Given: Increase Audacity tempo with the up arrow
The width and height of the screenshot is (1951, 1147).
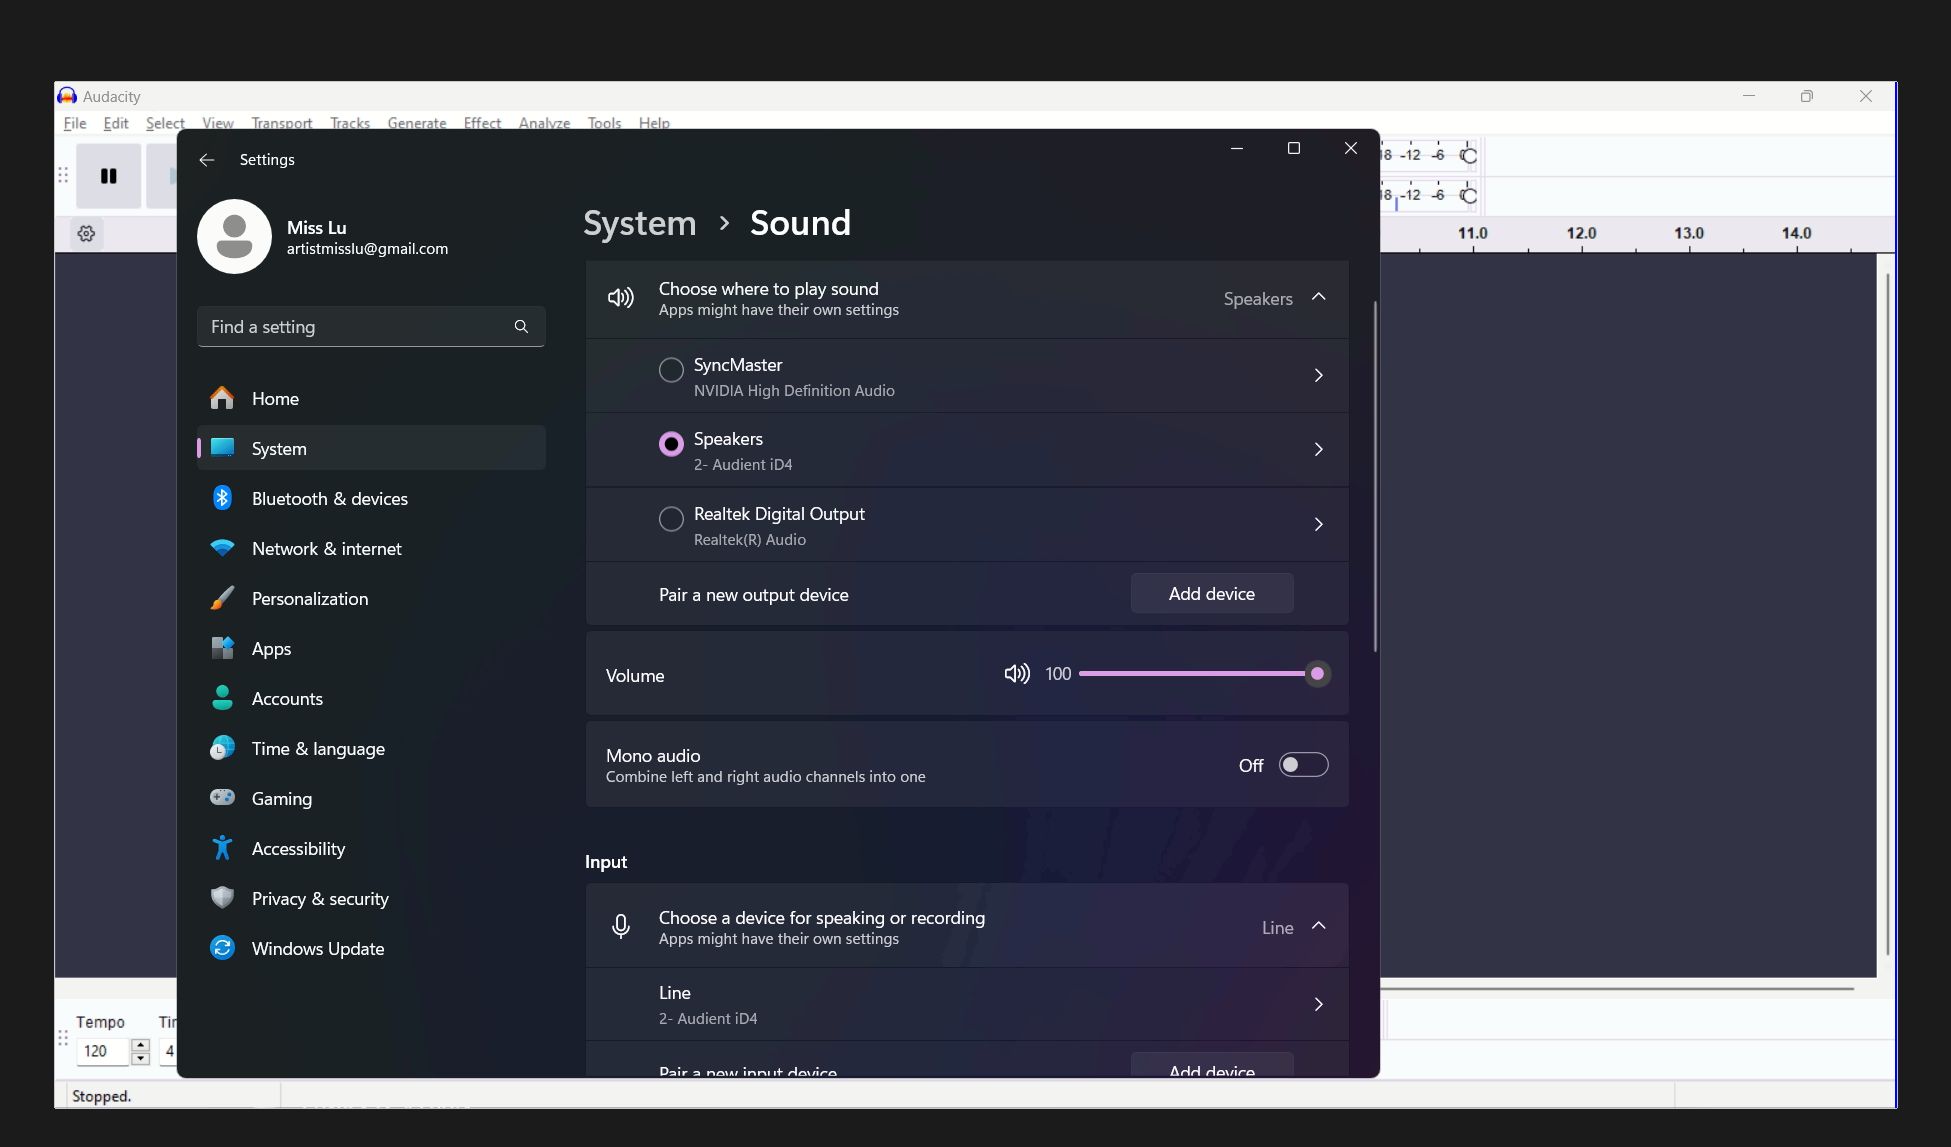Looking at the screenshot, I should pyautogui.click(x=140, y=1045).
